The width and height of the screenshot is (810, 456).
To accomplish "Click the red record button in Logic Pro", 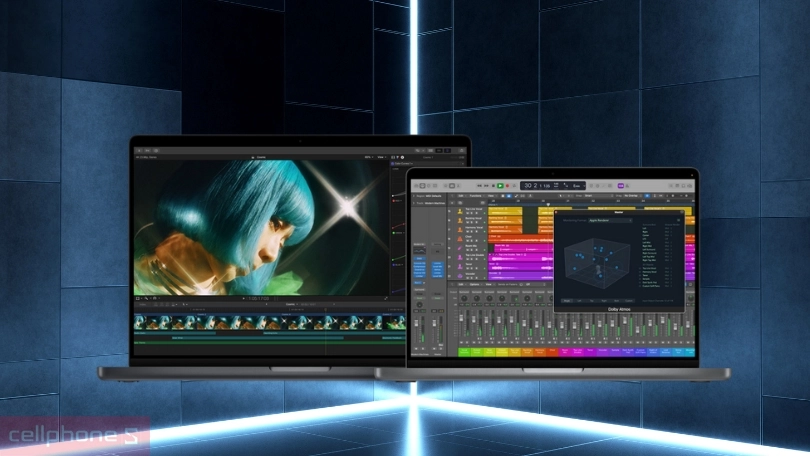I will point(507,186).
